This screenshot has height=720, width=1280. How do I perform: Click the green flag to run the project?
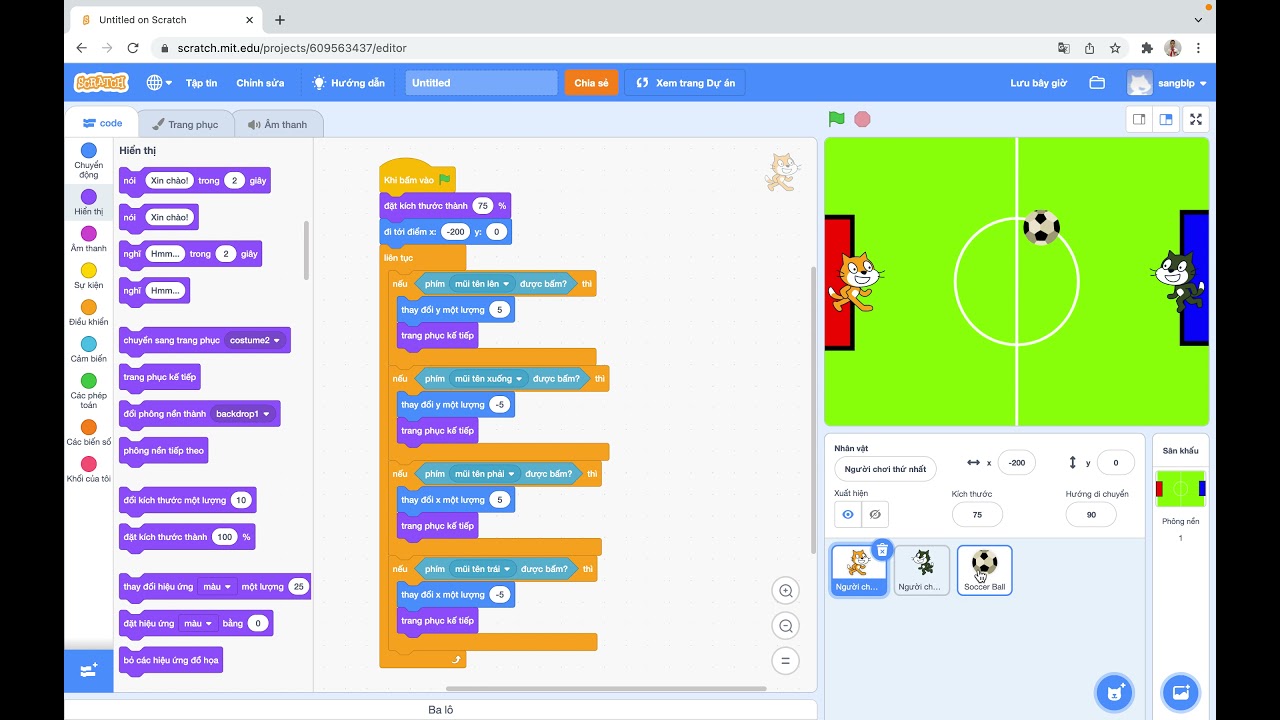837,119
